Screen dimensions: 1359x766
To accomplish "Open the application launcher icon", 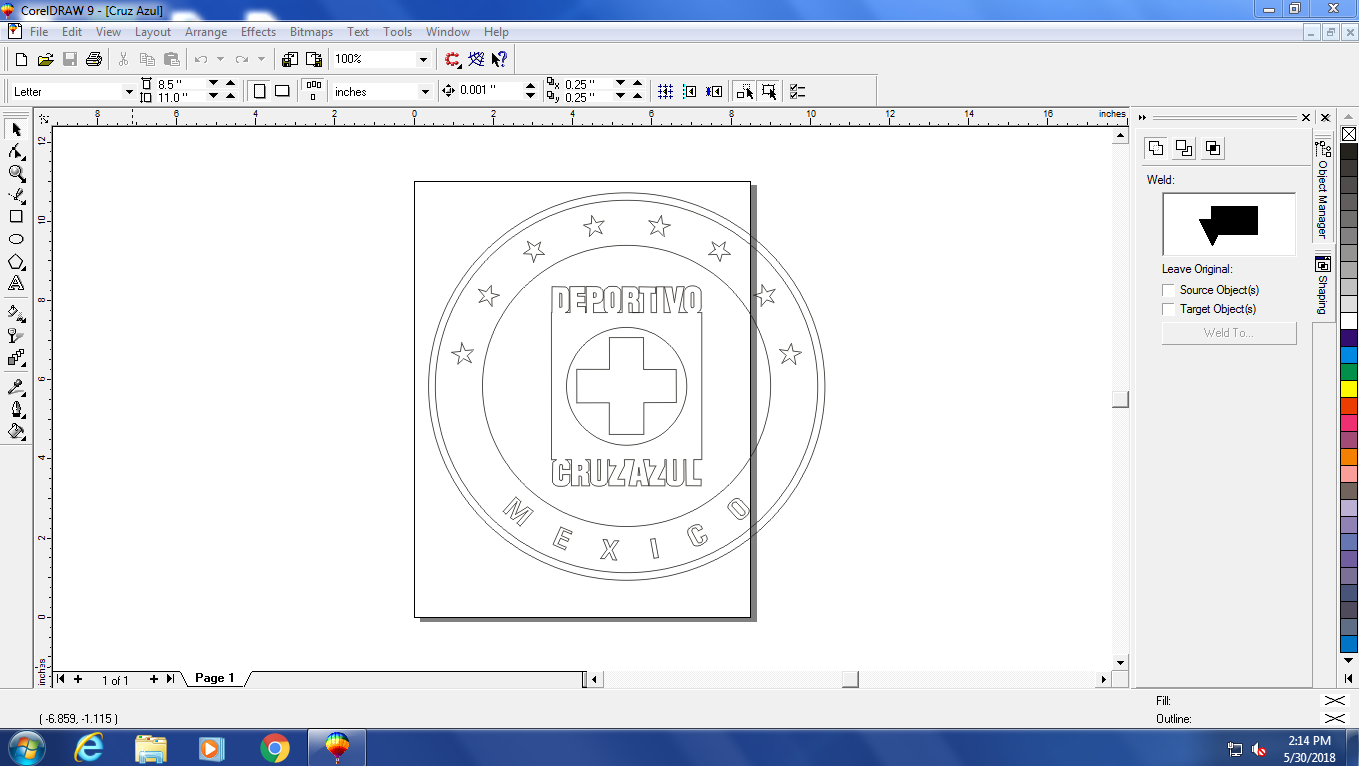I will (453, 59).
